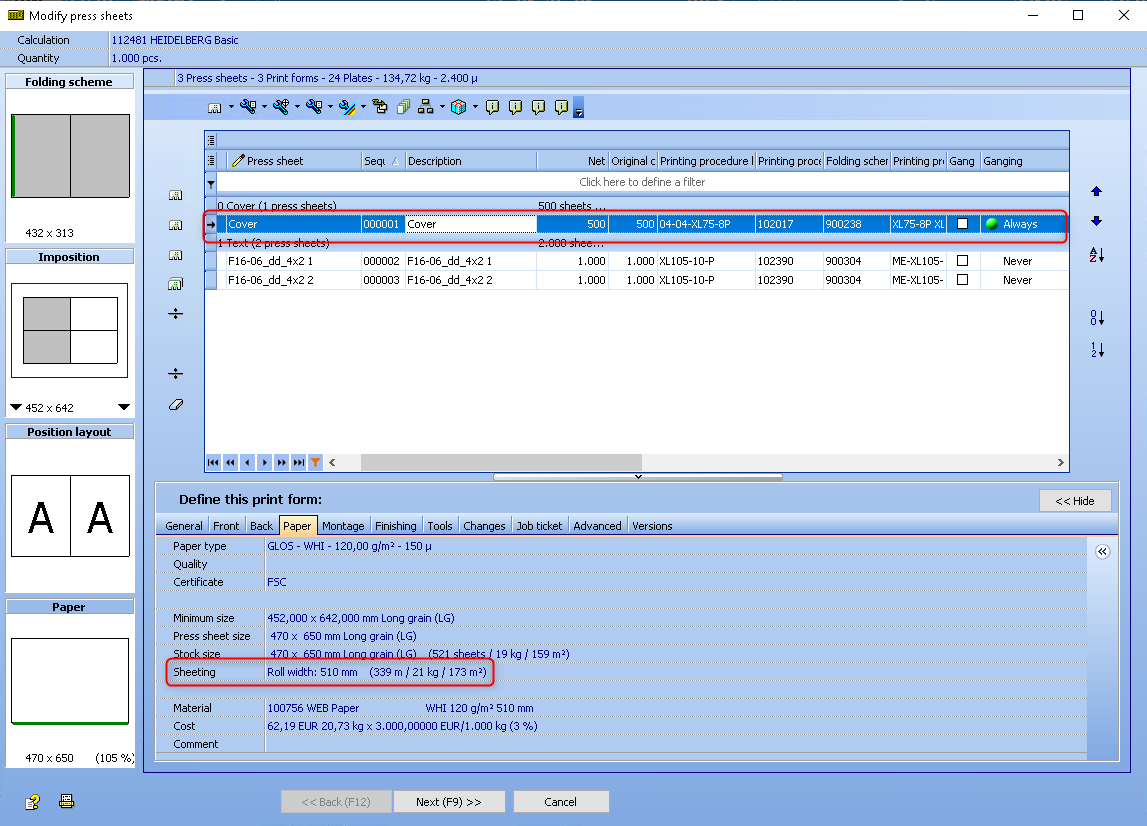Go to the previous record in grid navigator
This screenshot has width=1147, height=826.
pyautogui.click(x=247, y=462)
